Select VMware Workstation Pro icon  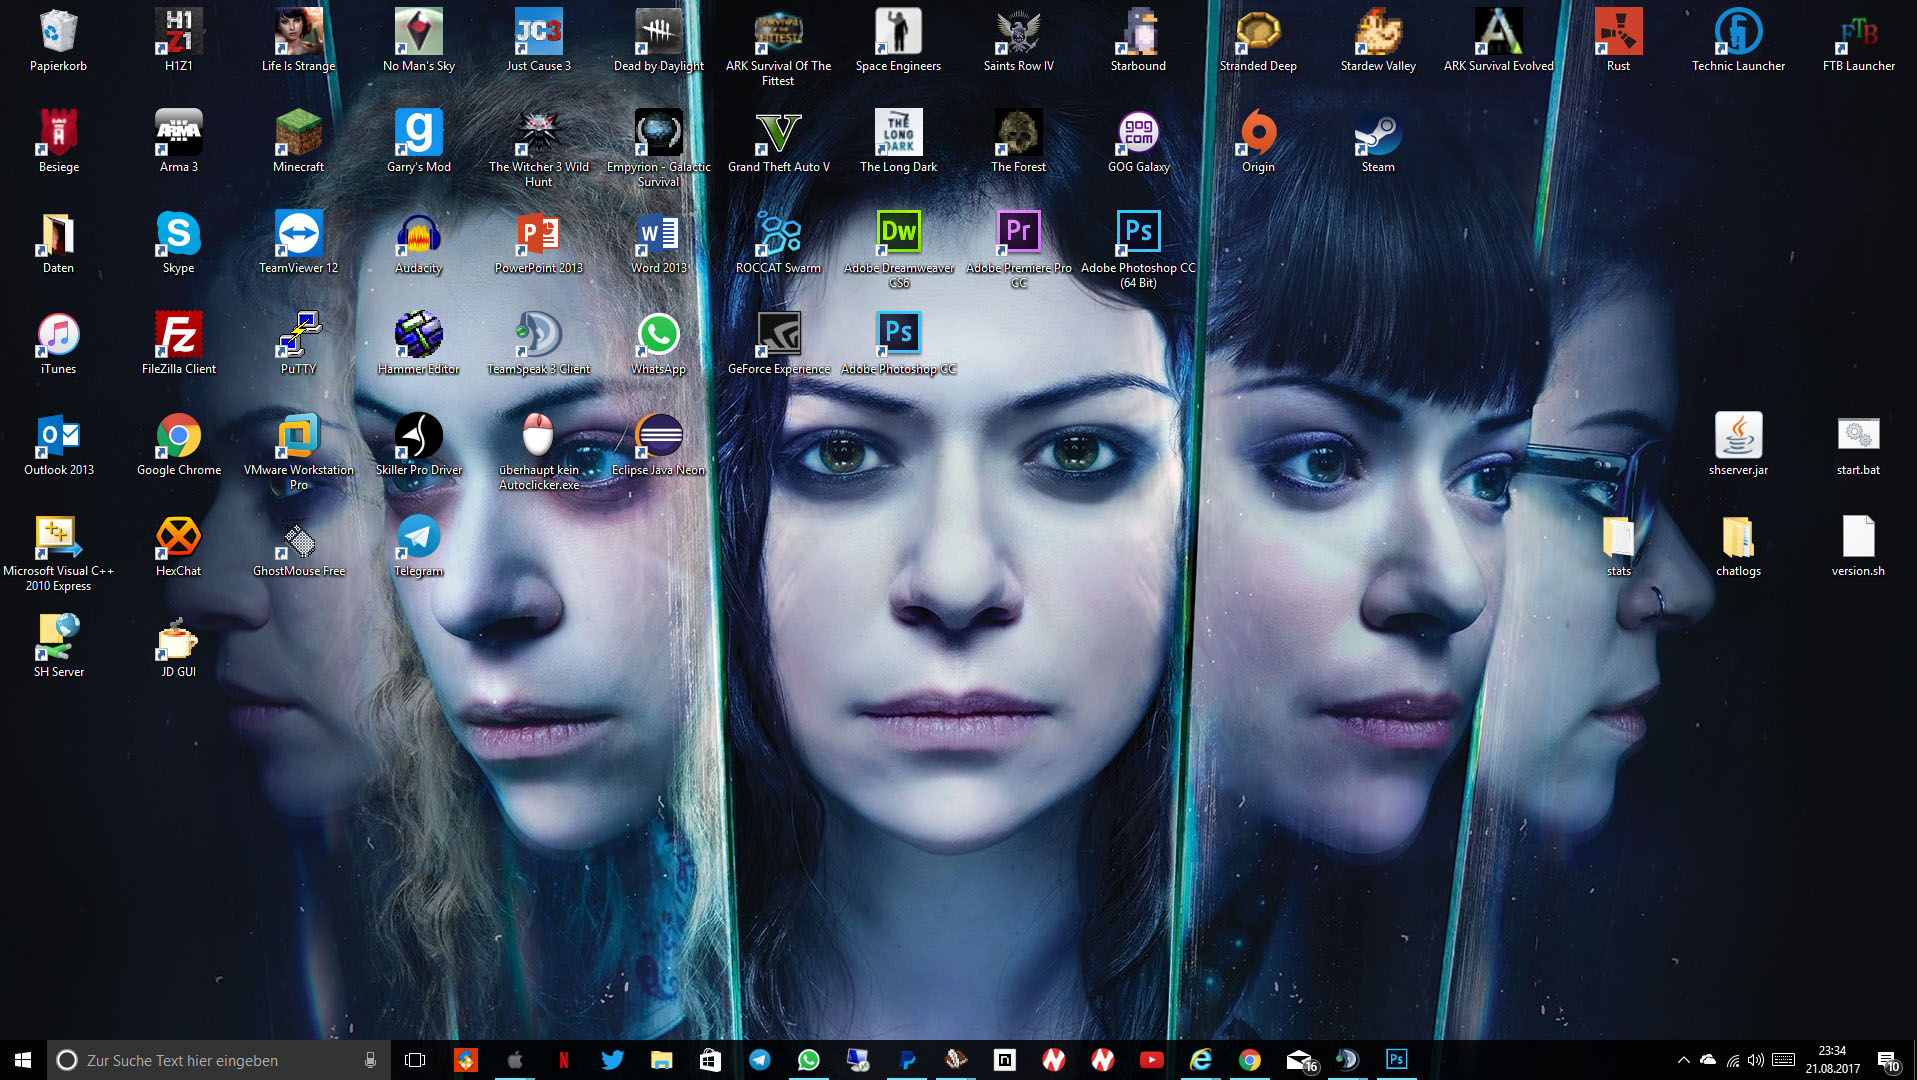click(298, 452)
